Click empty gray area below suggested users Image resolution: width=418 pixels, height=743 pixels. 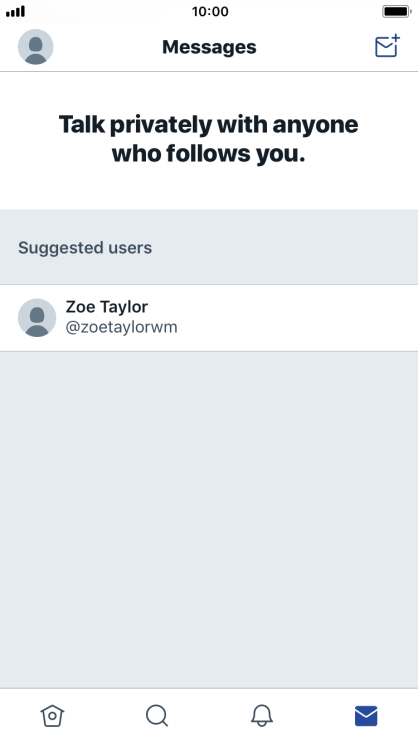pyautogui.click(x=209, y=520)
